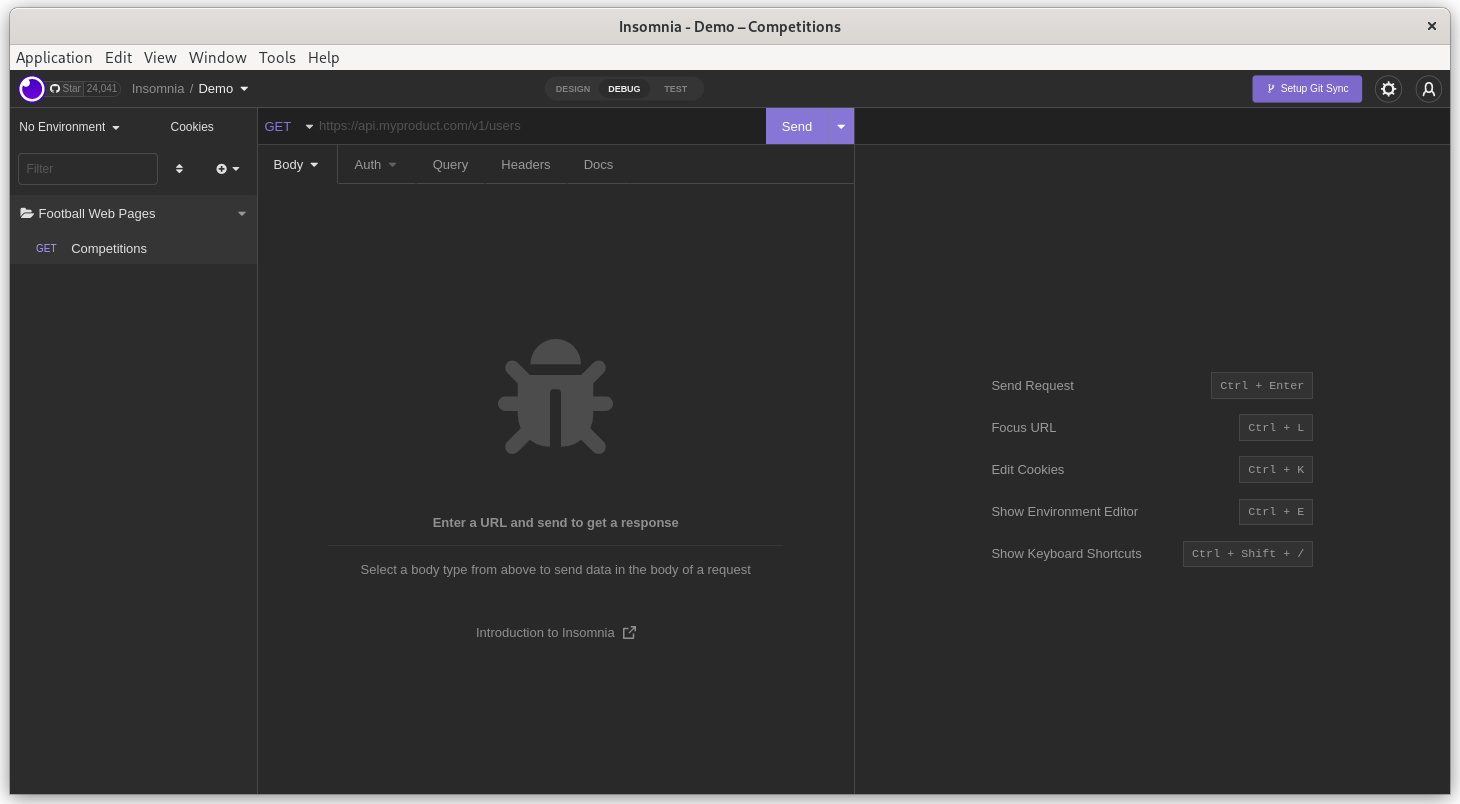Image resolution: width=1460 pixels, height=804 pixels.
Task: Open the GET method dropdown
Action: tap(288, 127)
